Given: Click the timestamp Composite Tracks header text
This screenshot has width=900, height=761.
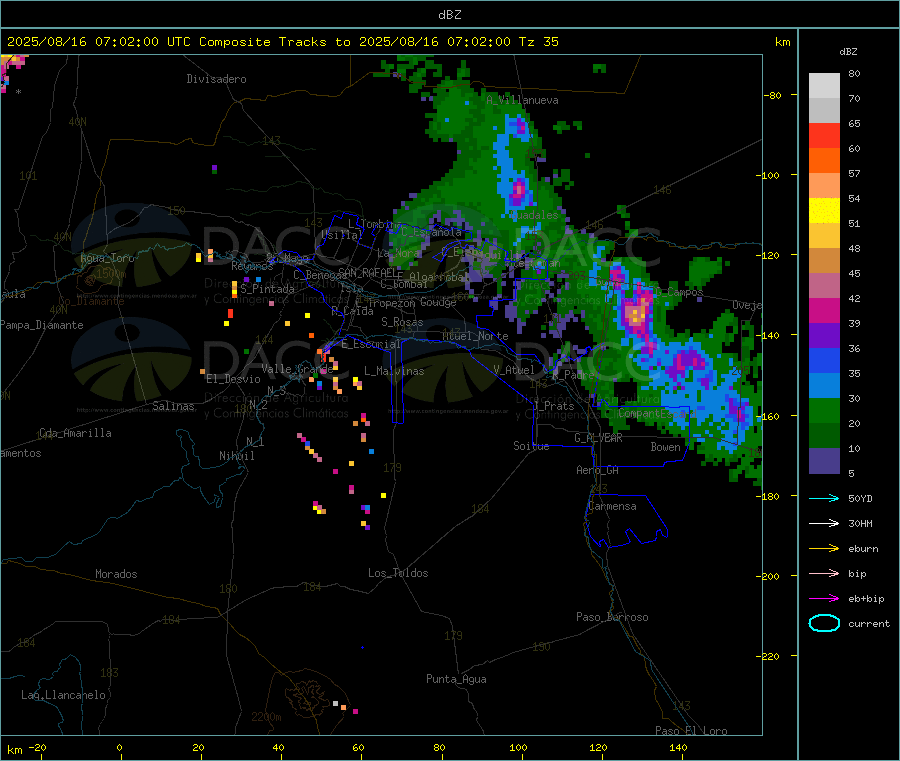Looking at the screenshot, I should pos(283,42).
